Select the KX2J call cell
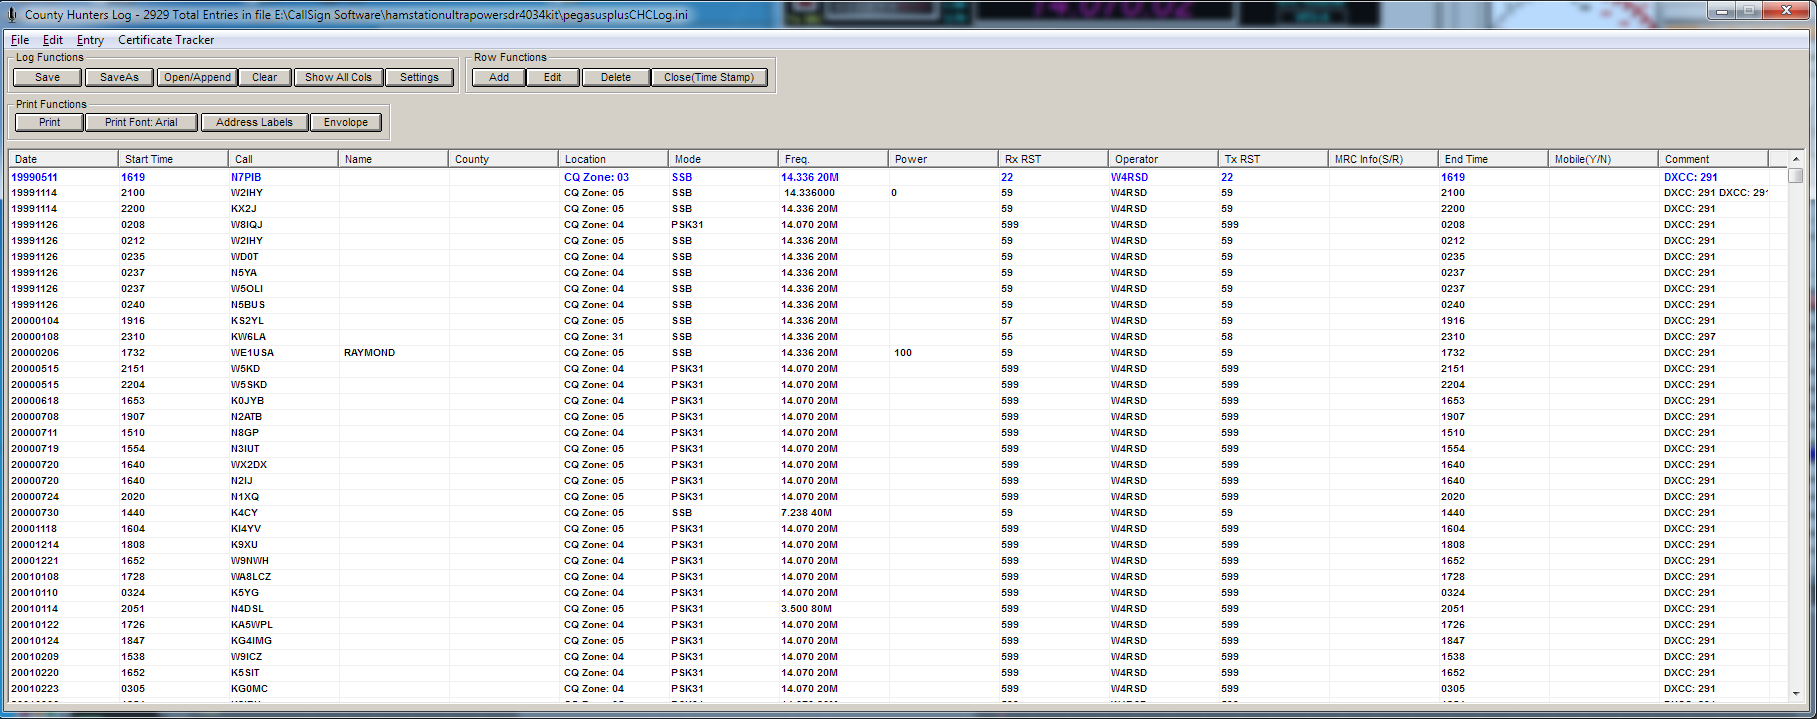Screen dimensions: 1817x719 tap(244, 209)
